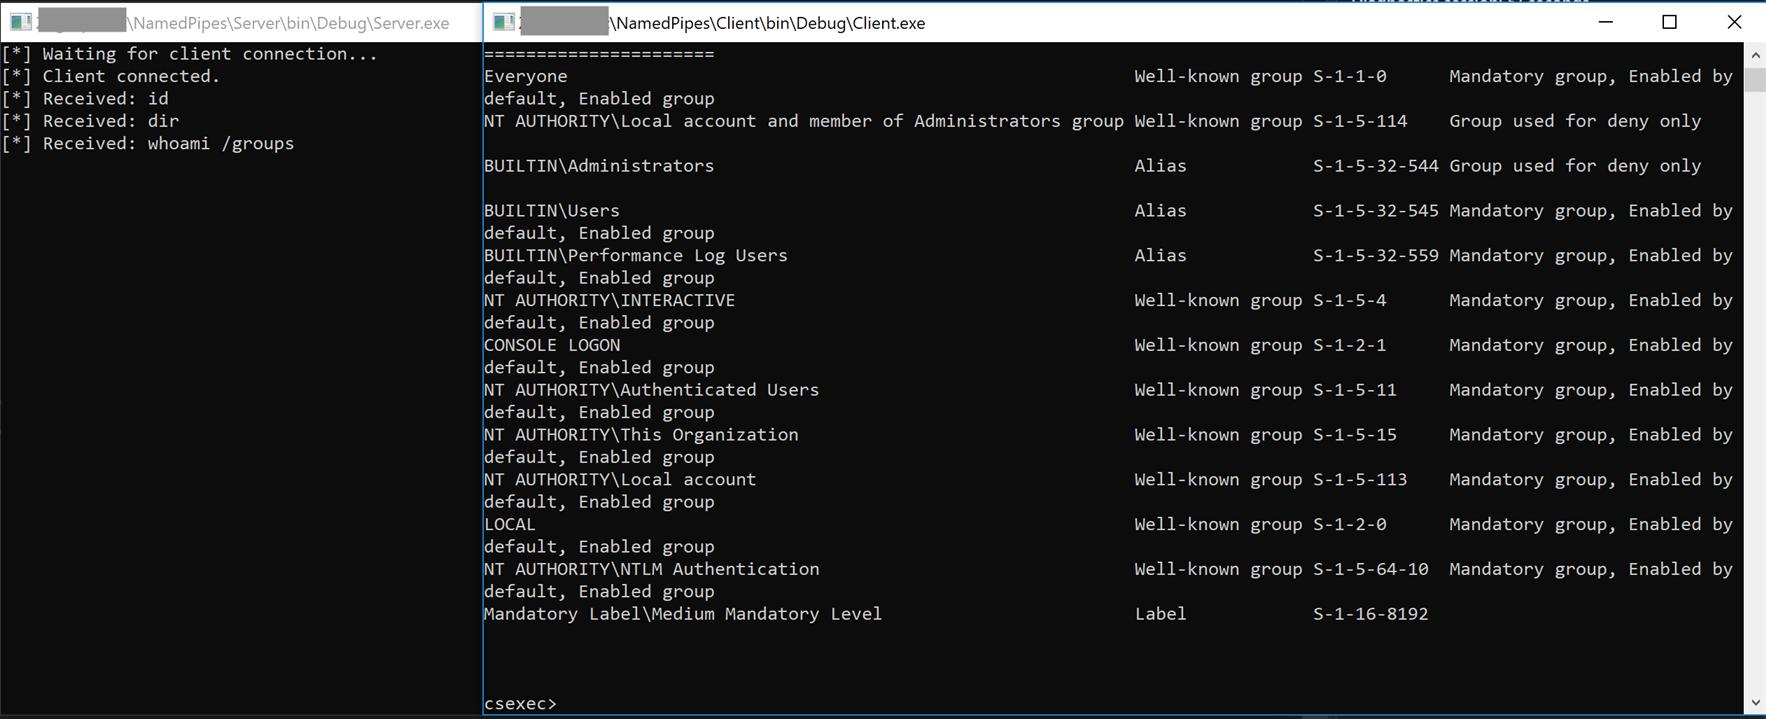Click 'Received: whoami /groups' in Server window
The width and height of the screenshot is (1766, 719).
pos(168,143)
